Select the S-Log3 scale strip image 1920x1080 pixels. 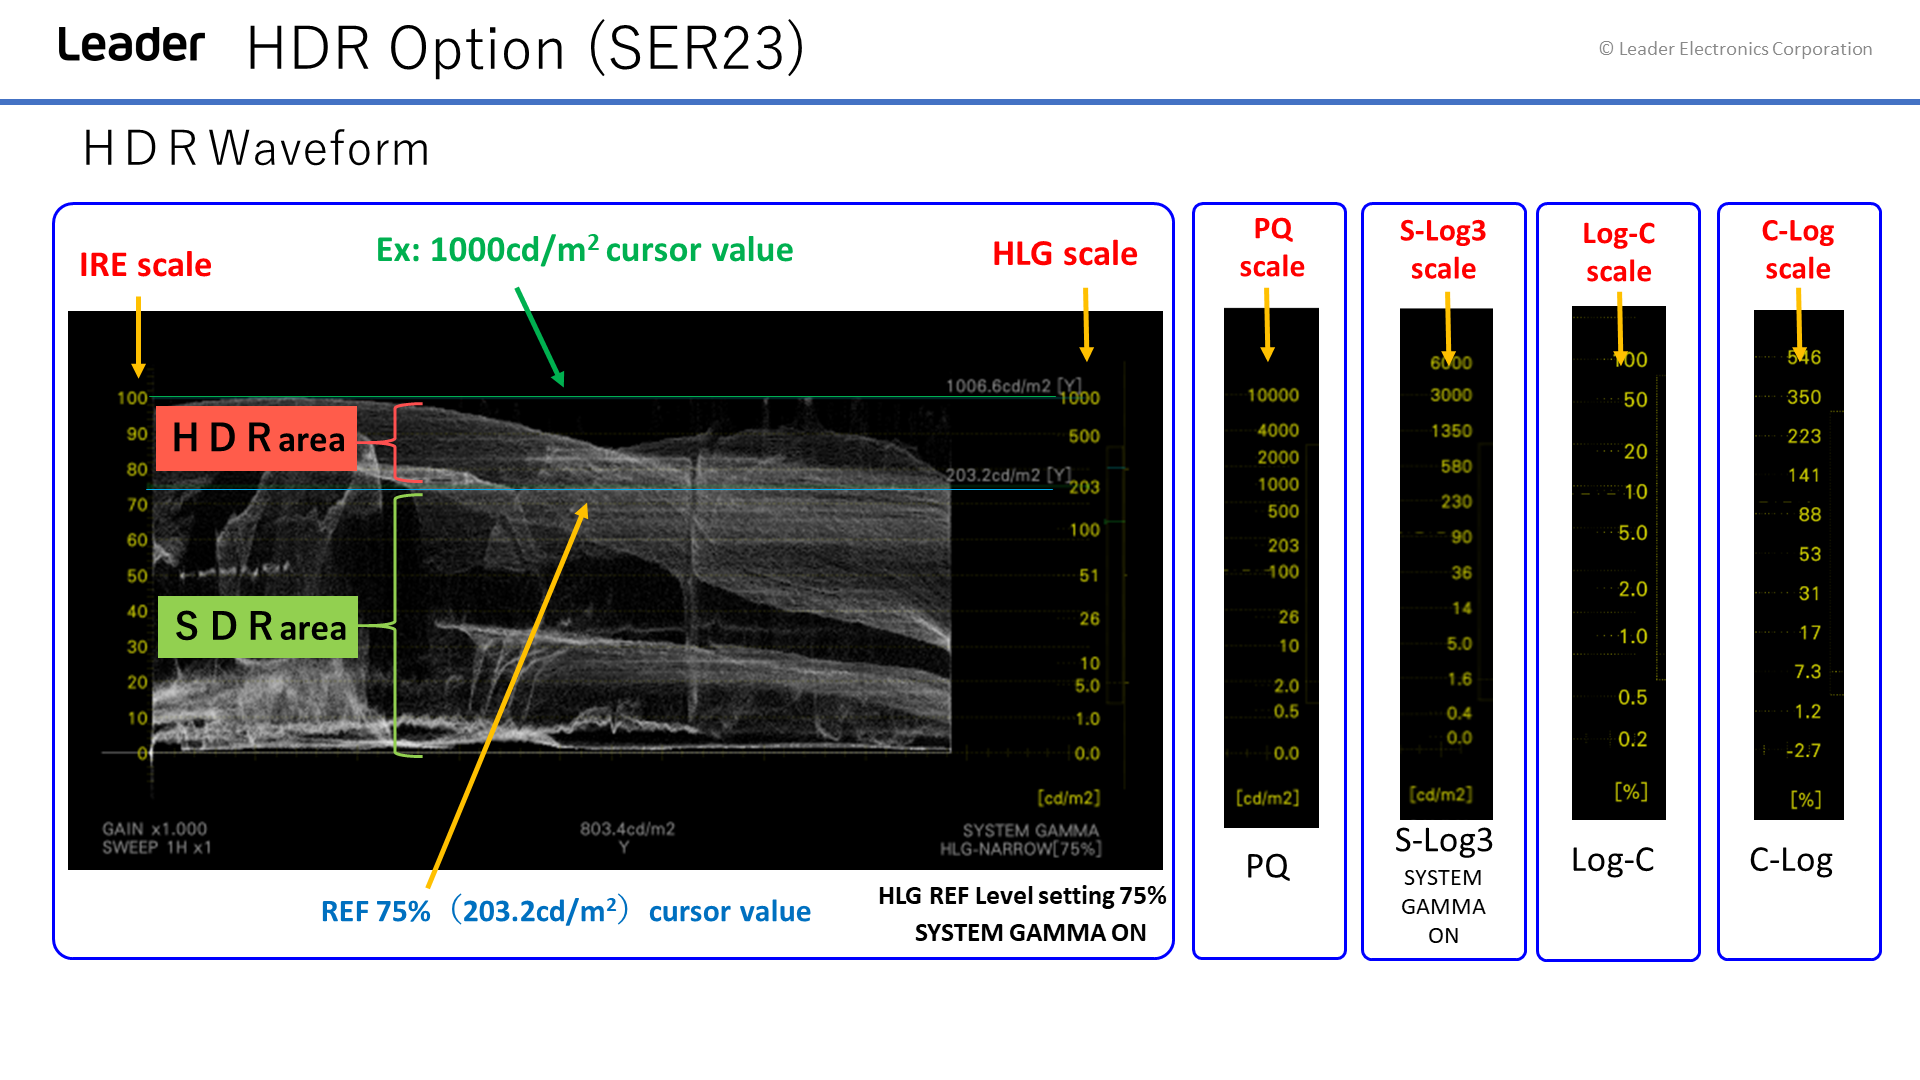pos(1446,563)
